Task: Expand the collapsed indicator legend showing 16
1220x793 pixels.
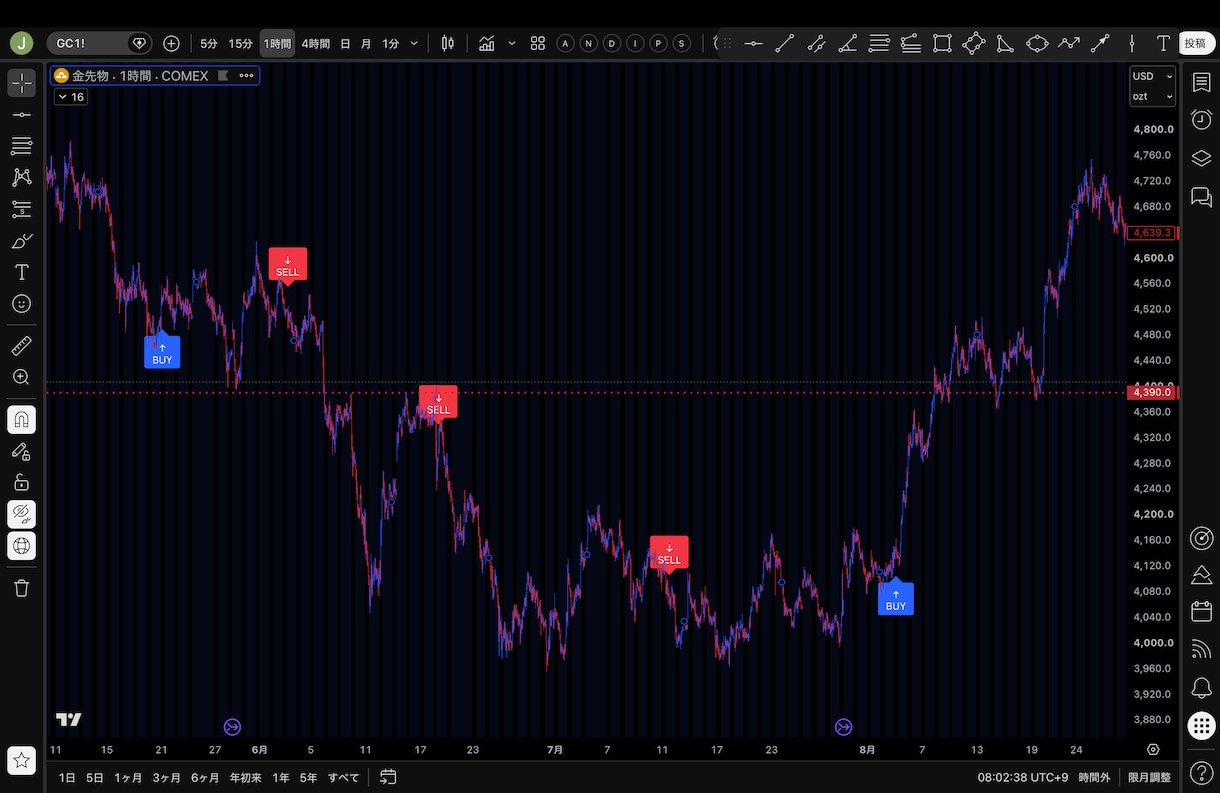Action: coord(70,97)
